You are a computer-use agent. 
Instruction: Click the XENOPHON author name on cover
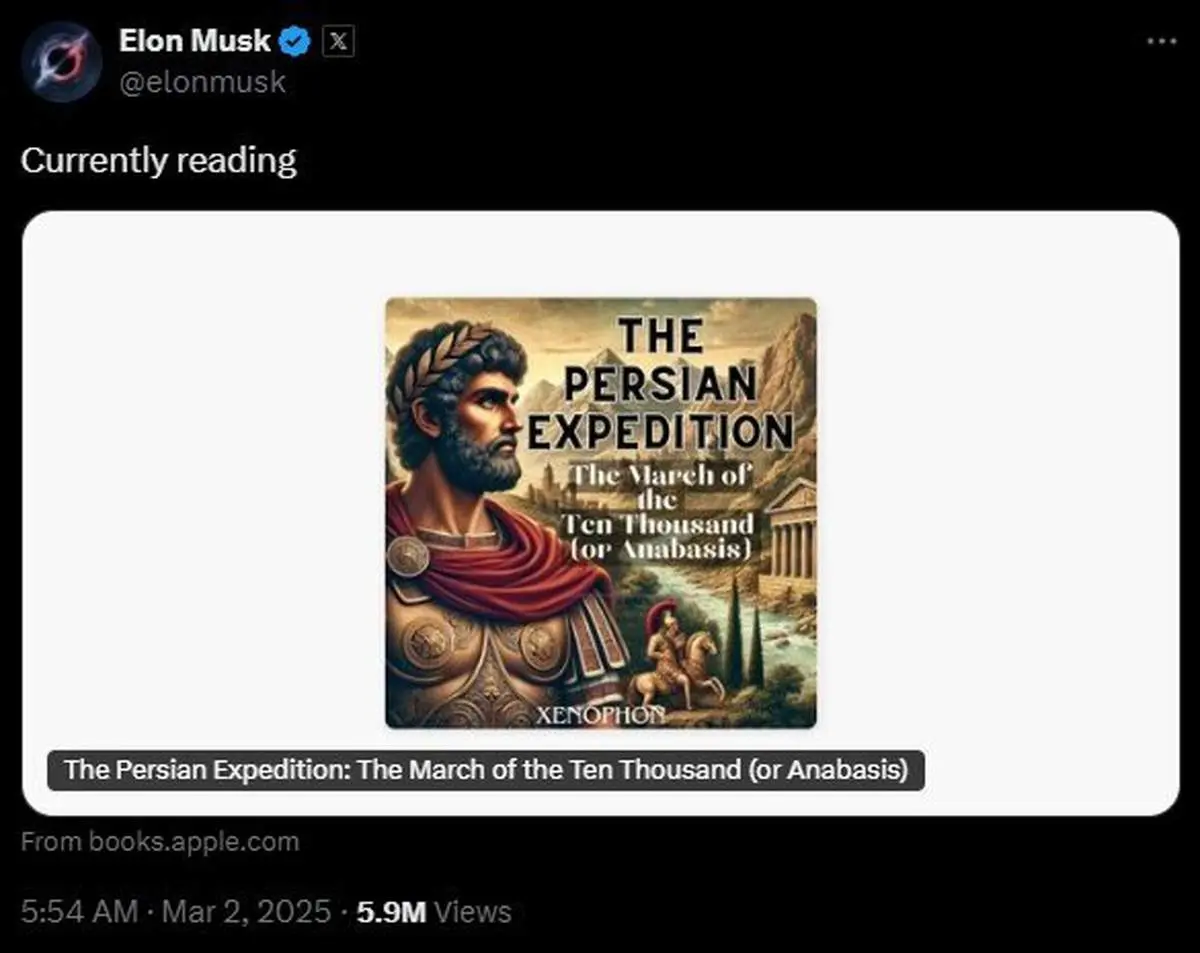[598, 716]
